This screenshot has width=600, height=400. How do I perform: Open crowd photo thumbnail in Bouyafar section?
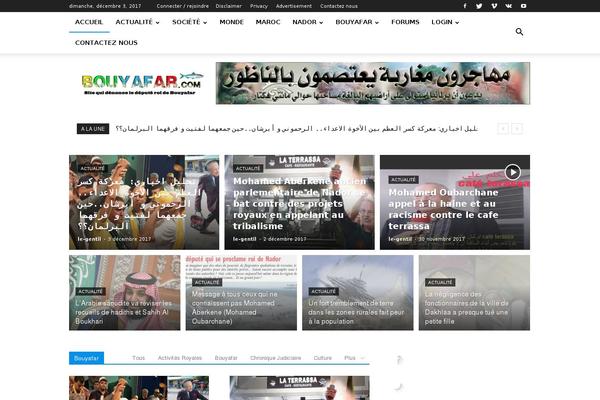pyautogui.click(x=139, y=388)
